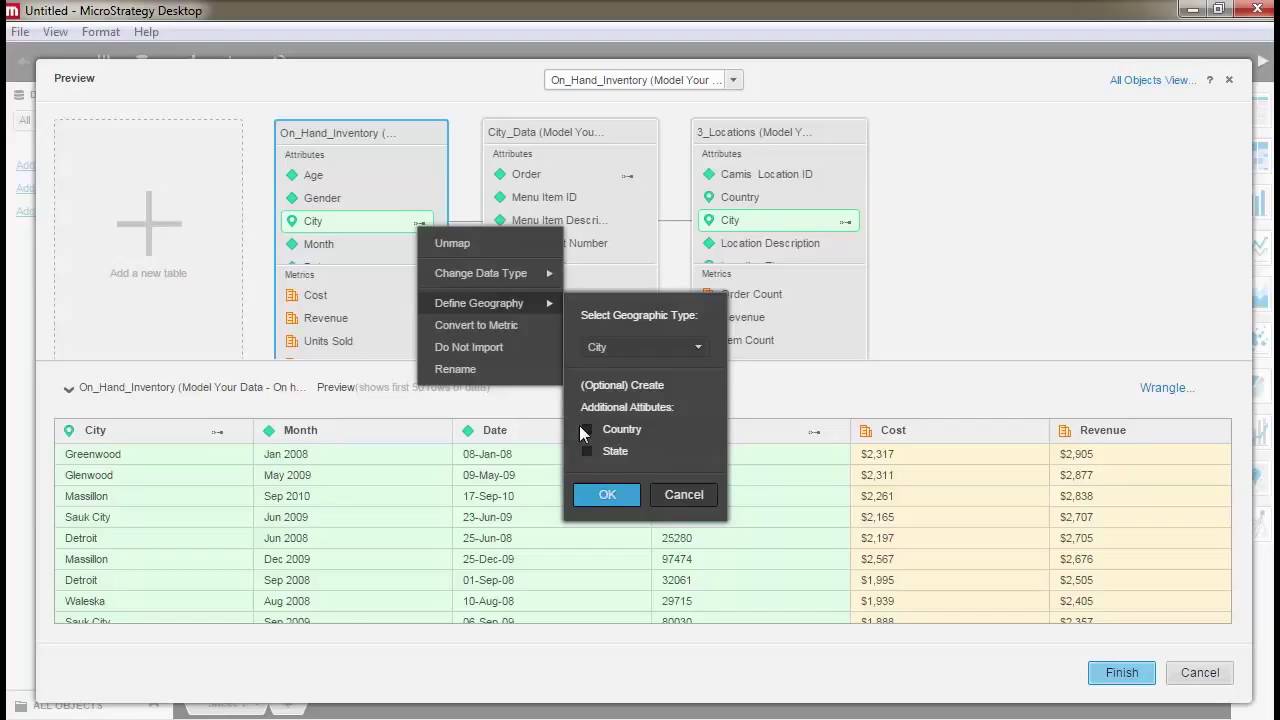
Task: Click OK in Define Geography popup
Action: 607,494
